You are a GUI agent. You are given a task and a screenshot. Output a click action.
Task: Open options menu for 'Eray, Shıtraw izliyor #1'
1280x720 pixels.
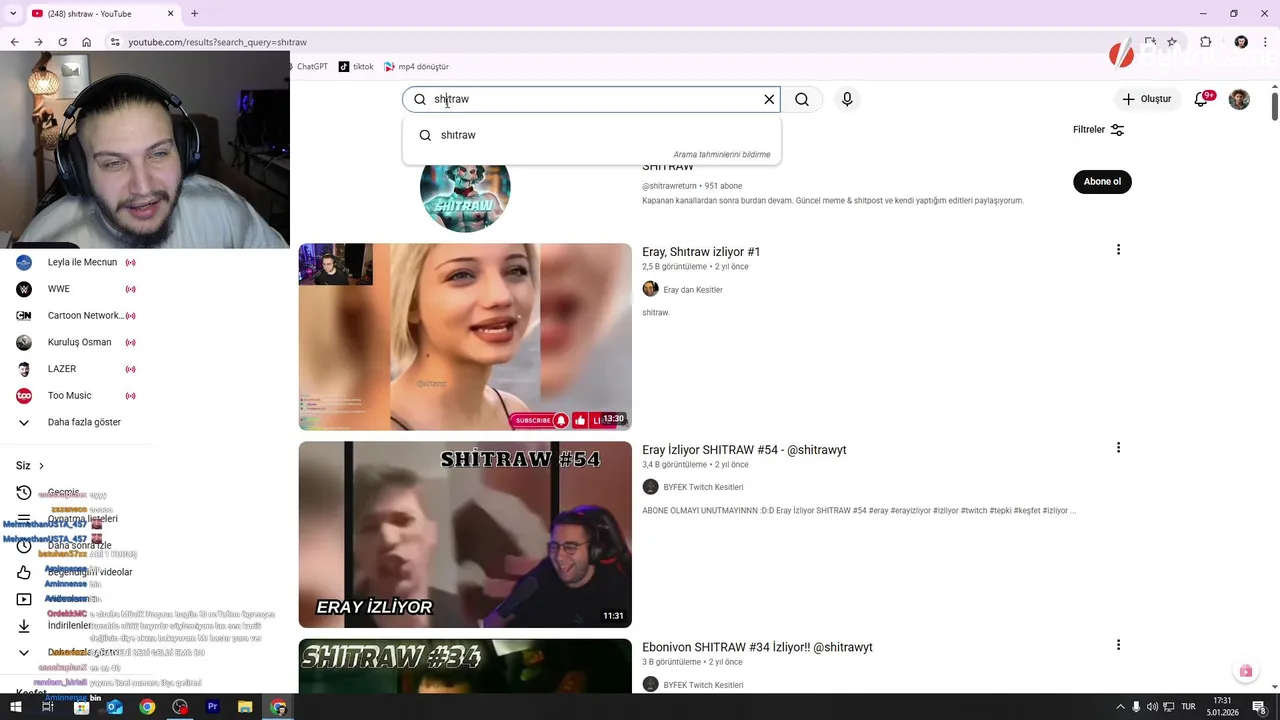pos(1118,250)
